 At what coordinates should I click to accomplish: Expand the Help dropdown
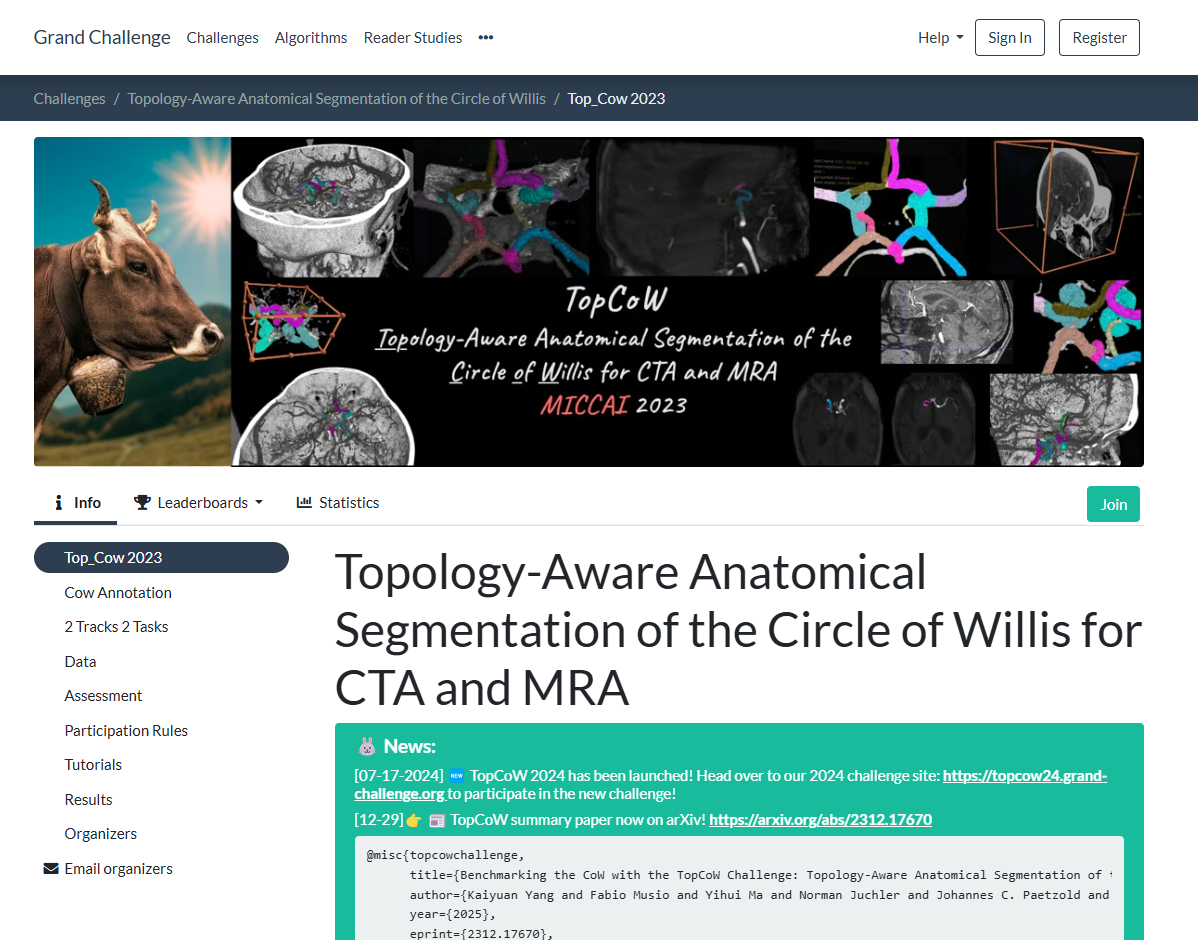coord(941,37)
